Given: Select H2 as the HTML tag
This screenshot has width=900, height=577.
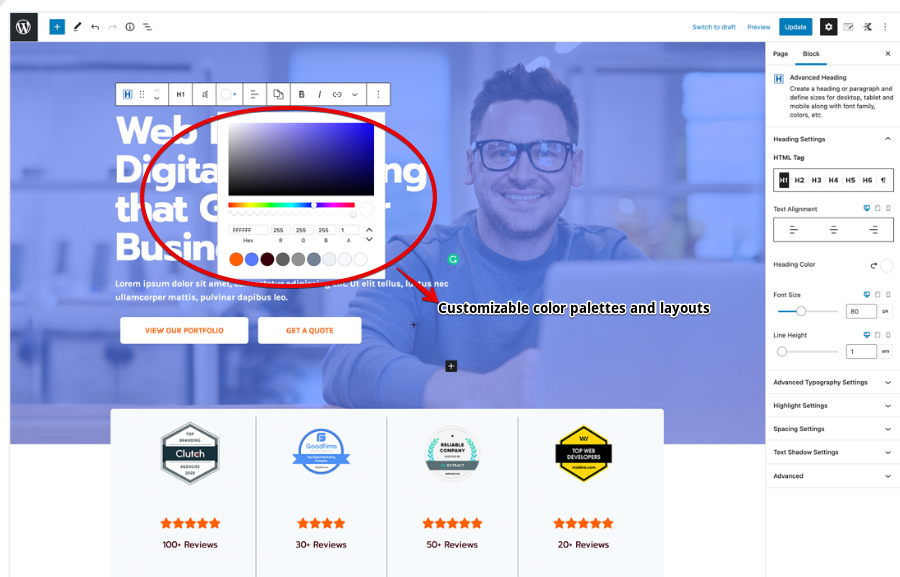Looking at the screenshot, I should tap(800, 180).
